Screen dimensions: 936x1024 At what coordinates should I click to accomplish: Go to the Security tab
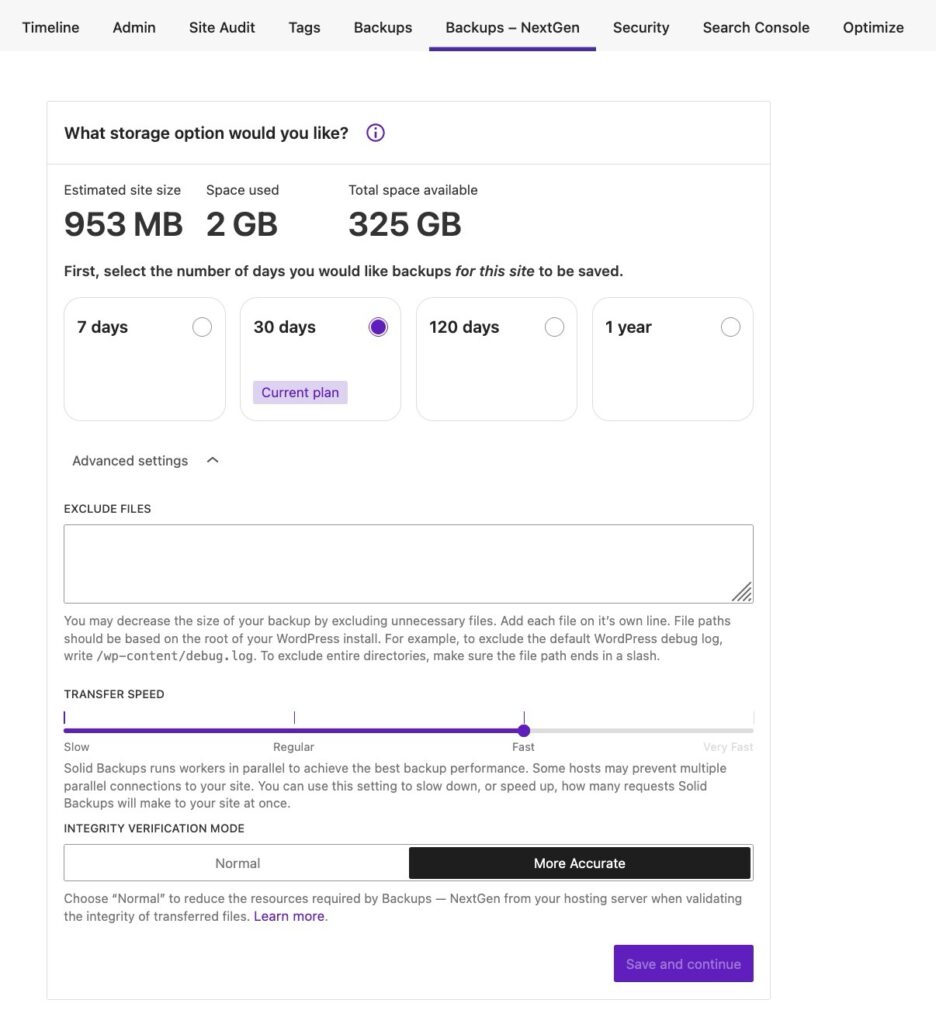pos(641,27)
